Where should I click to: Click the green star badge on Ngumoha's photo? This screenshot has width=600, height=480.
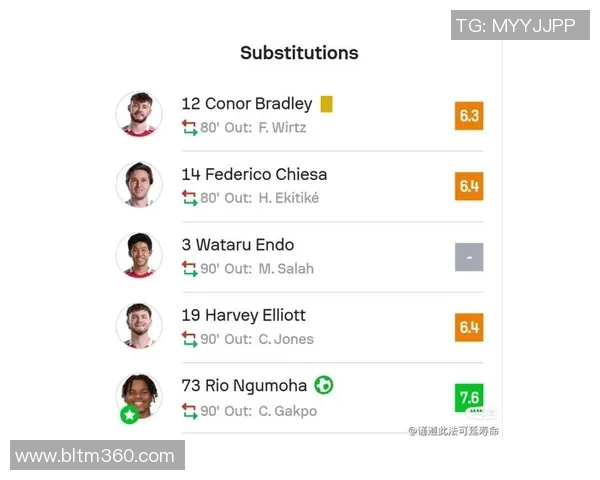pyautogui.click(x=128, y=414)
